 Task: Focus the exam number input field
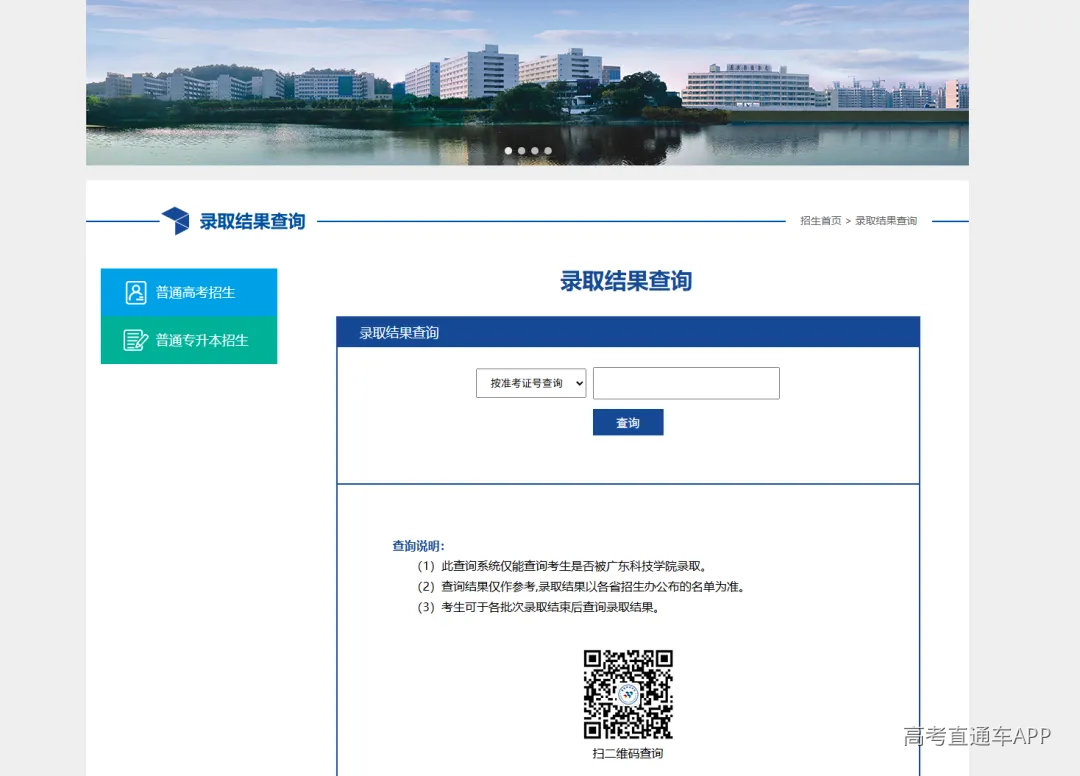pos(686,383)
